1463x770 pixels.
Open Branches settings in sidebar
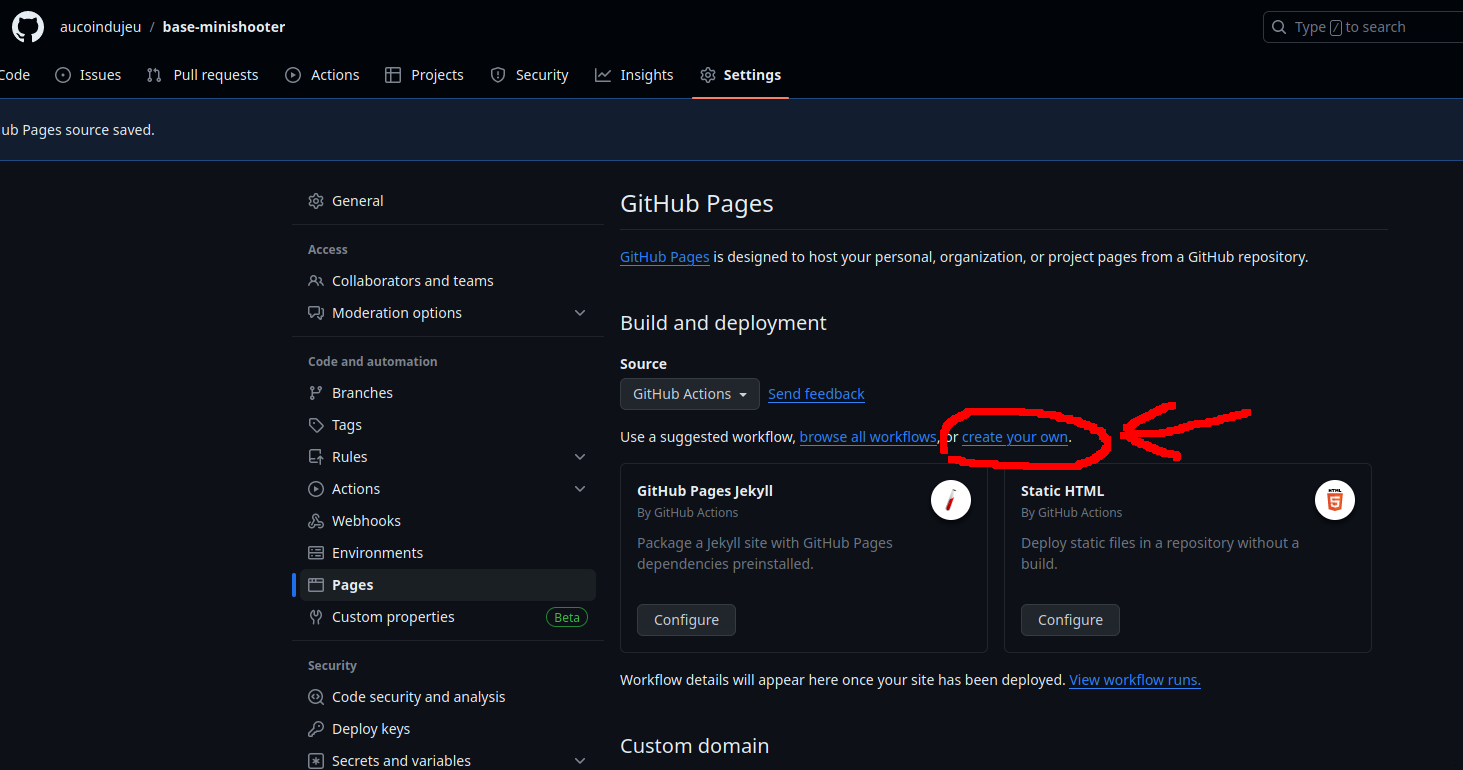448,393
